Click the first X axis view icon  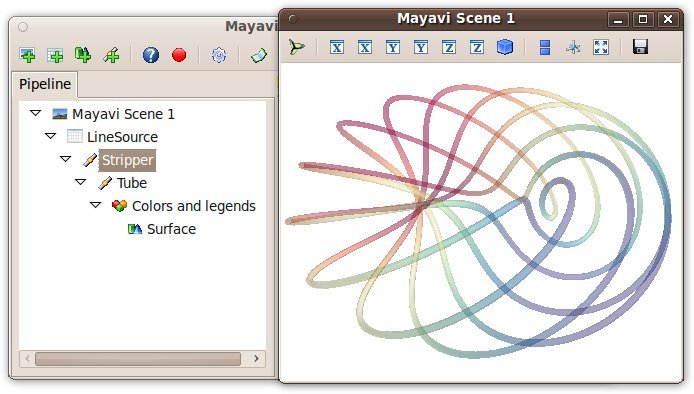[x=337, y=47]
